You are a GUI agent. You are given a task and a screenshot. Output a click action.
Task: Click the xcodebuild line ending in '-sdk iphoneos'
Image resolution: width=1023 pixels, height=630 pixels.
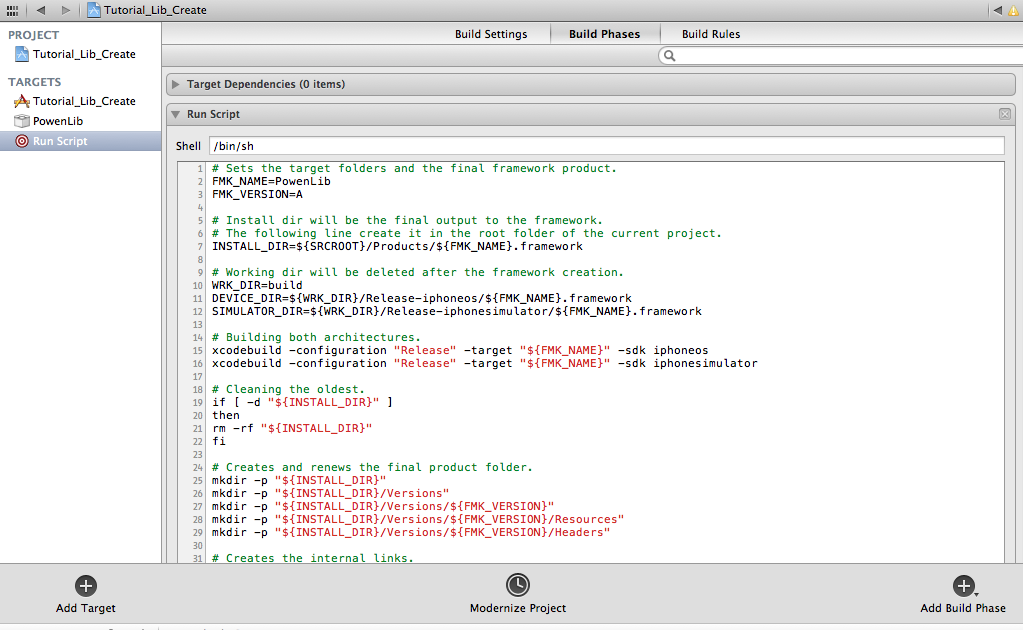click(x=460, y=350)
